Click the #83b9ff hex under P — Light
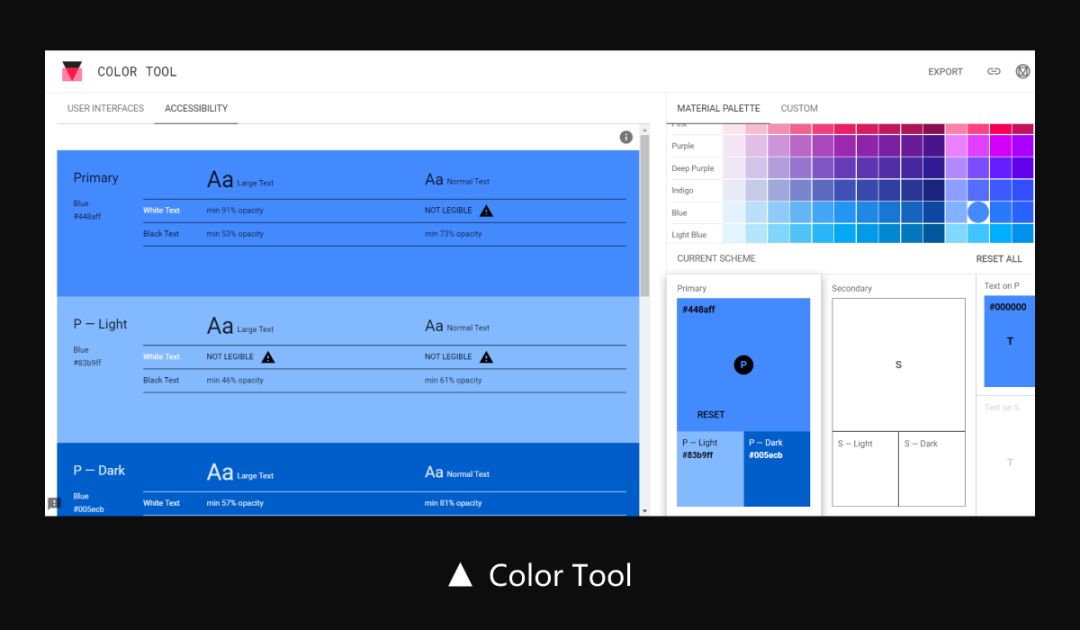The image size is (1080, 630). [x=87, y=363]
